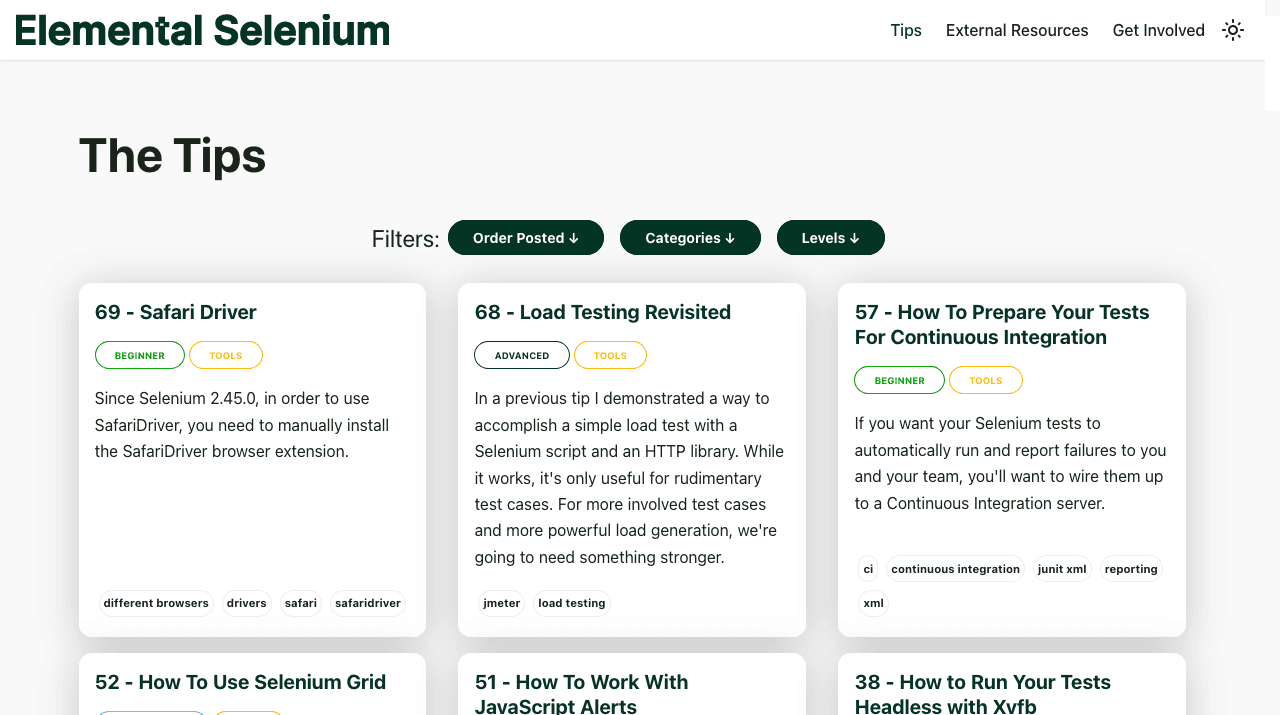
Task: Click TOOLS badge on Safari Driver card
Action: (x=226, y=355)
